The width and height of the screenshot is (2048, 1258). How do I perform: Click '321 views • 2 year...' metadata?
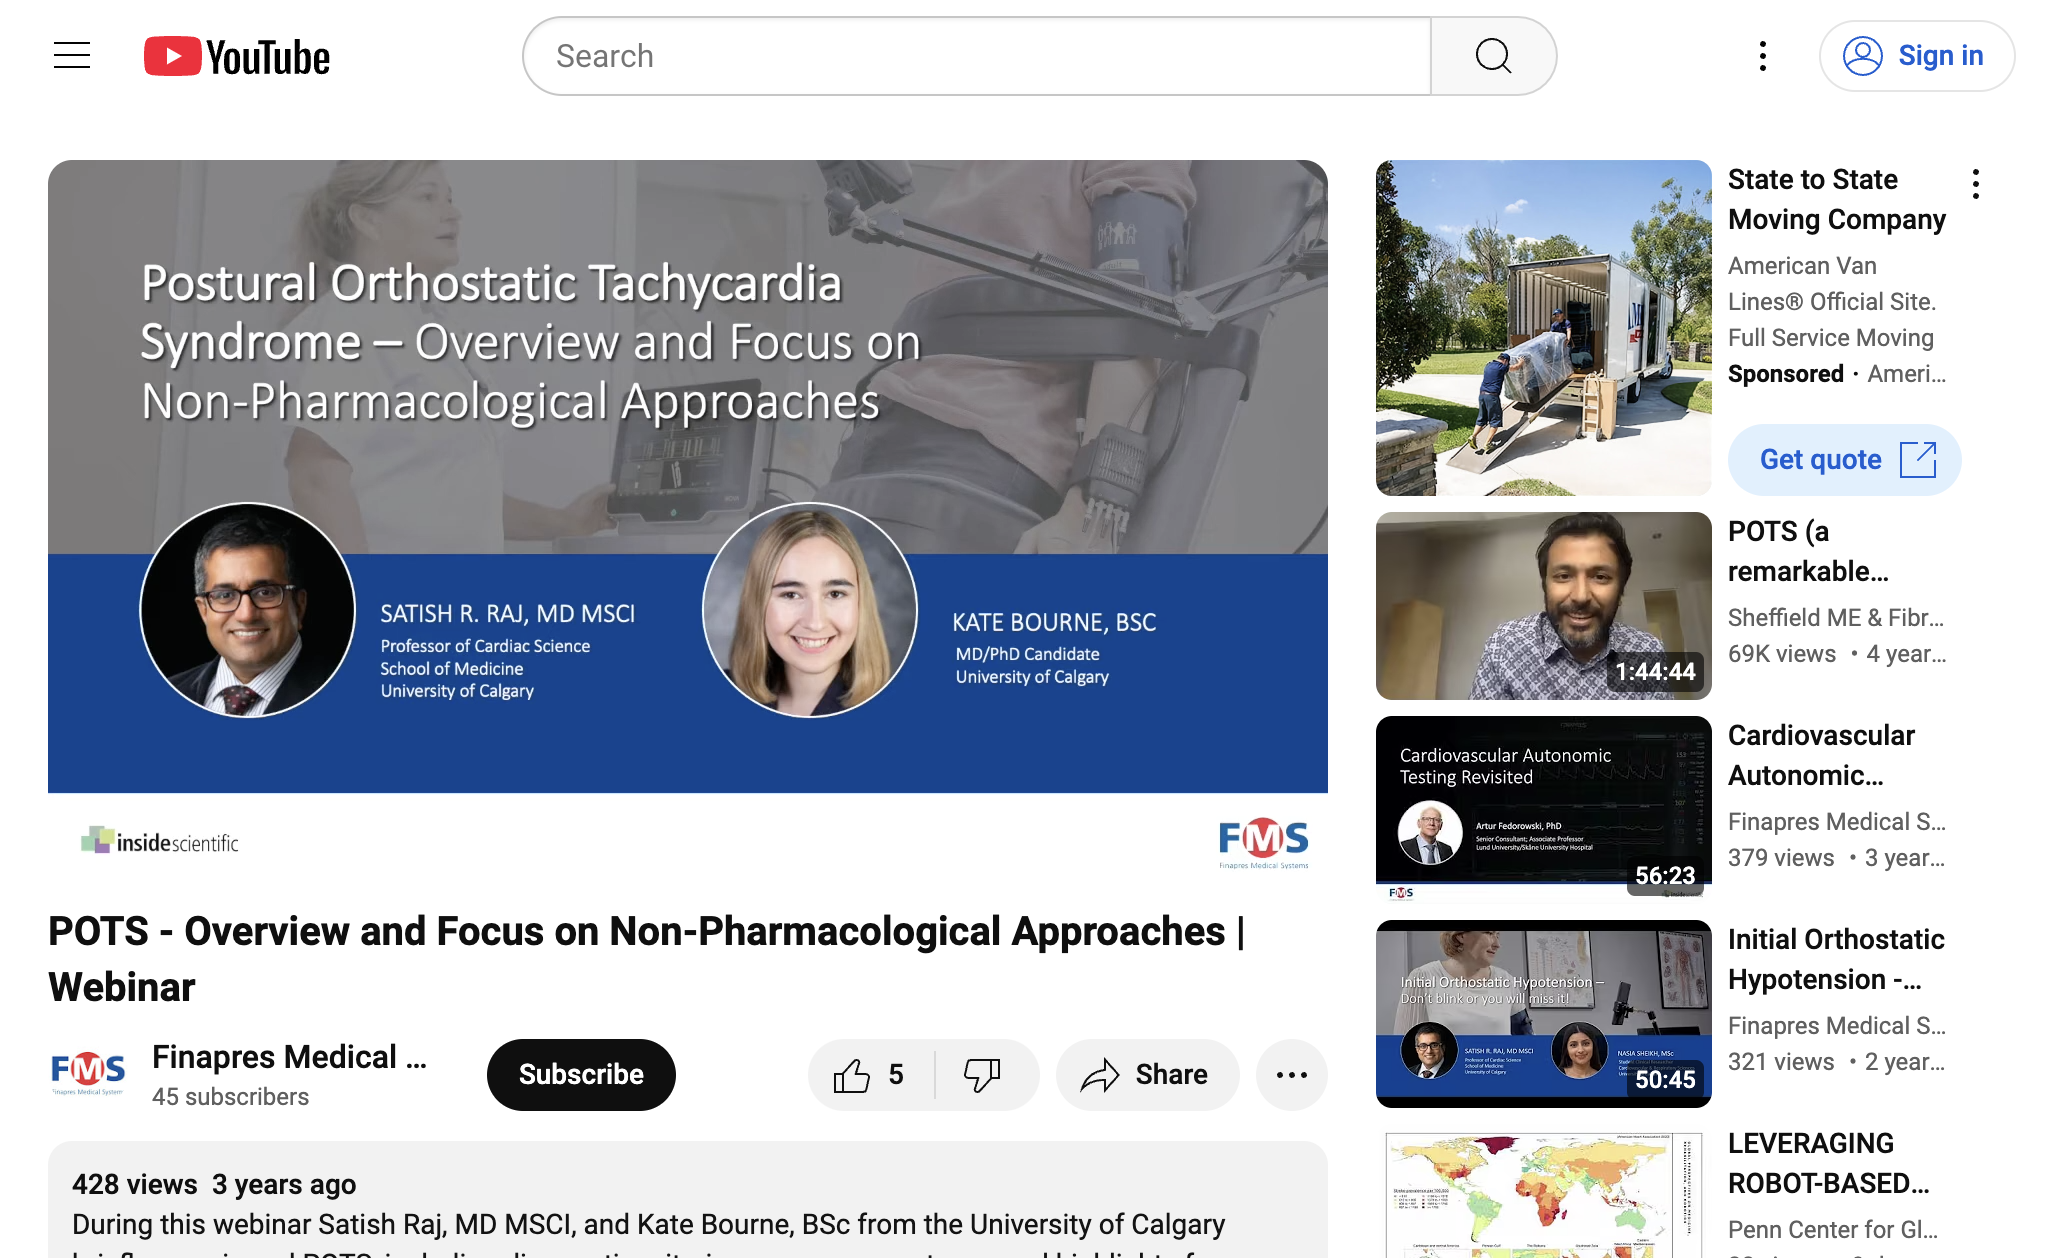[1836, 1062]
